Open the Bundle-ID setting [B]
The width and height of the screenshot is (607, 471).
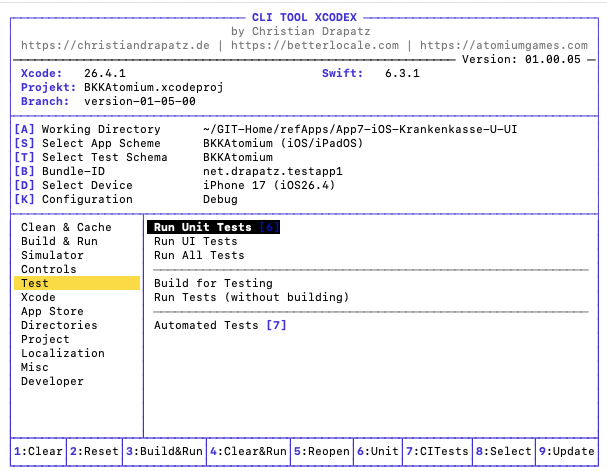[60, 171]
